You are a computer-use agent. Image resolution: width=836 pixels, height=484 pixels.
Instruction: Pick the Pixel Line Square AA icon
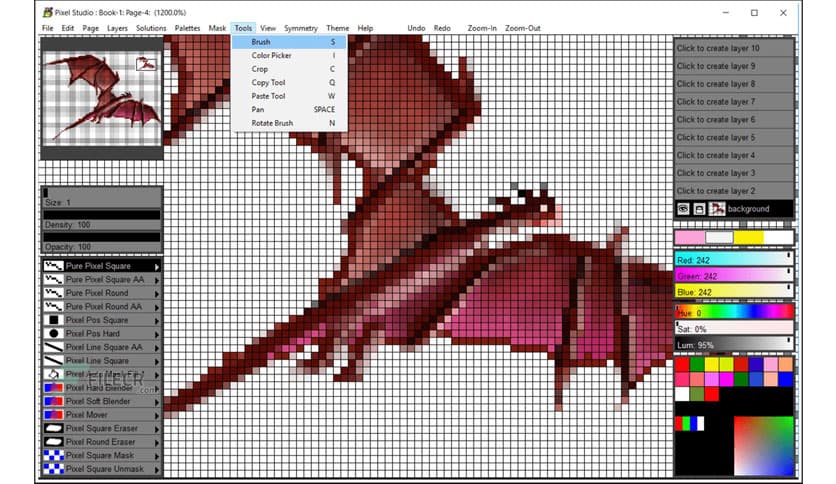(53, 347)
